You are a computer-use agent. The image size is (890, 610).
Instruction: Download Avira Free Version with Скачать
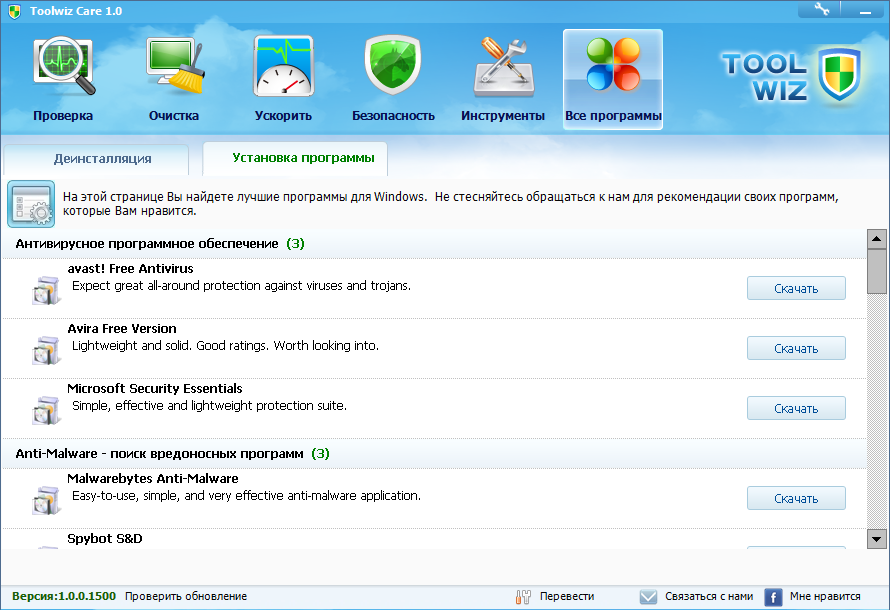pos(796,349)
